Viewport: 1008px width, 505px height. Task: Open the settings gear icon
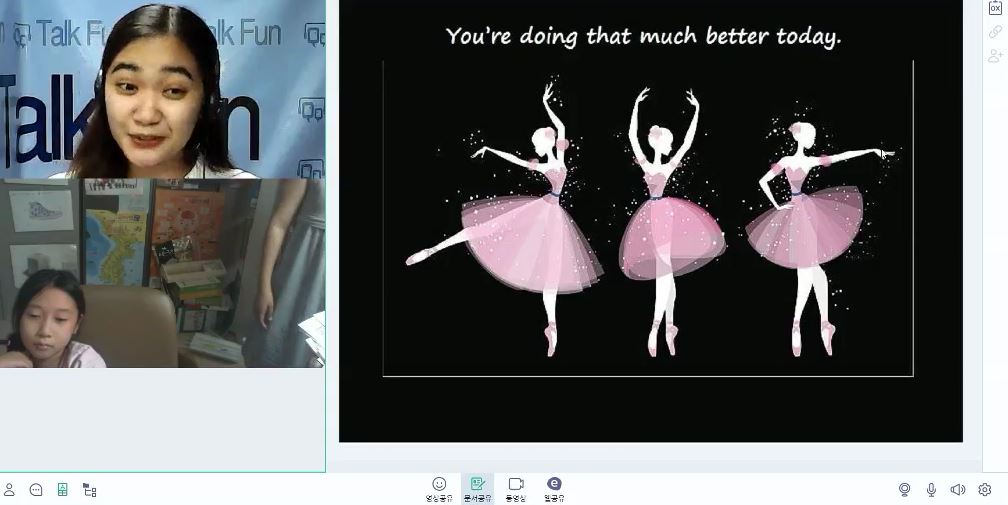coord(984,489)
